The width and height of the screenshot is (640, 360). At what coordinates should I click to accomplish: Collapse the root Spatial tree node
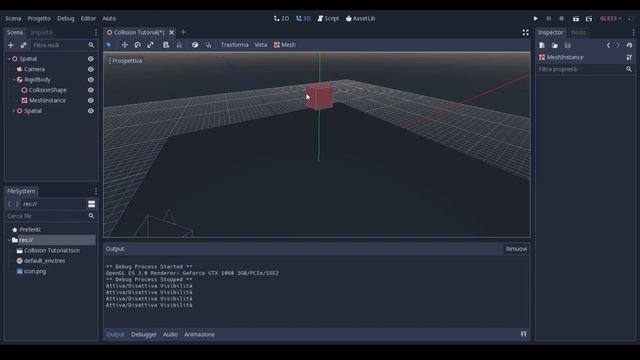(x=9, y=59)
